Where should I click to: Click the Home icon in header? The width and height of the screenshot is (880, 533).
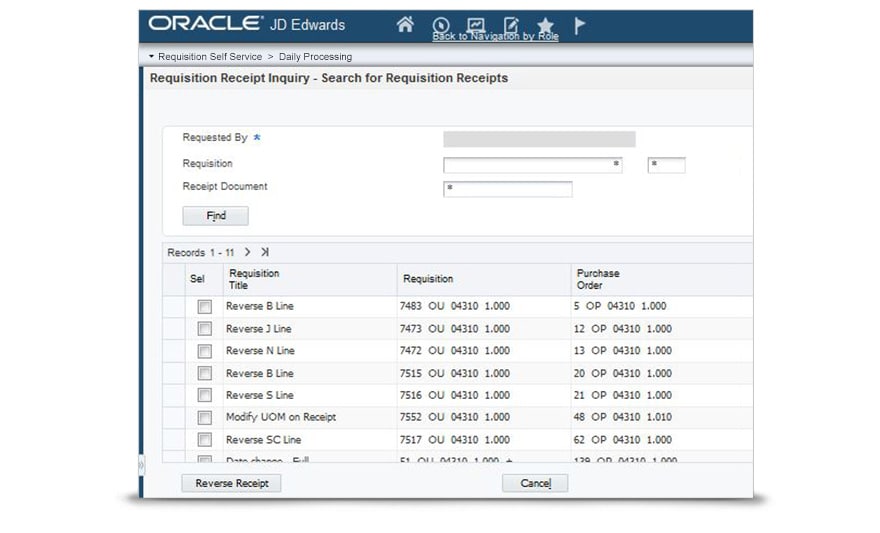pyautogui.click(x=405, y=25)
